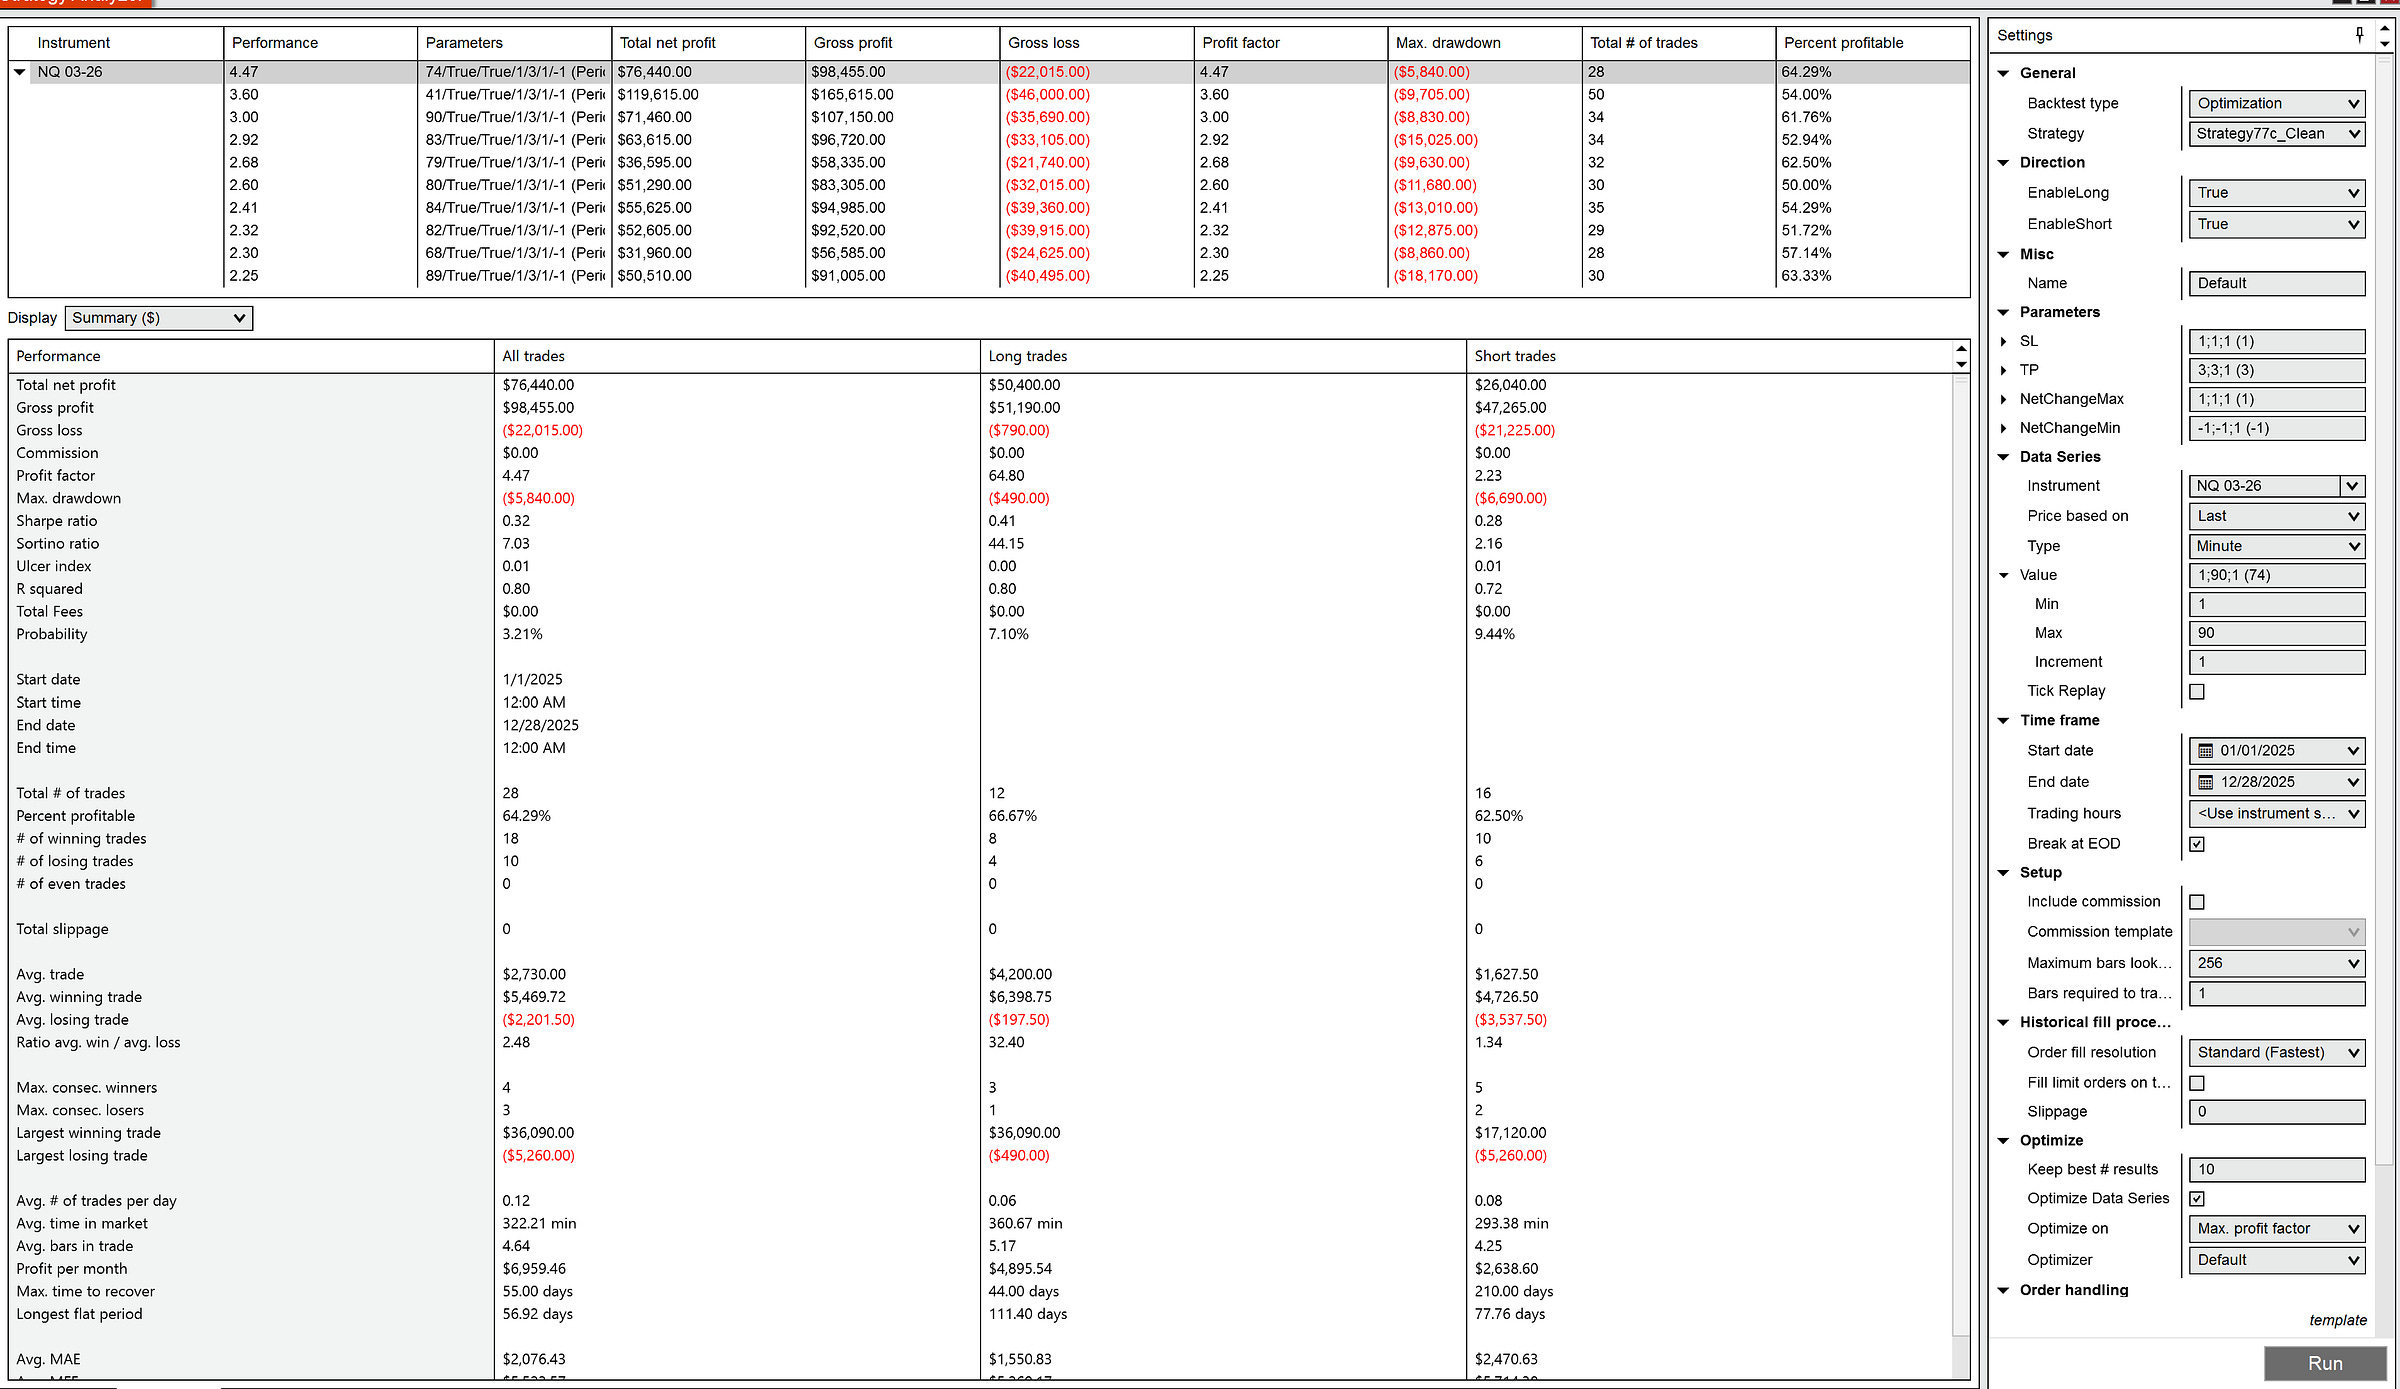Open the Display Summary ($) dropdown
The image size is (2400, 1389).
(159, 318)
